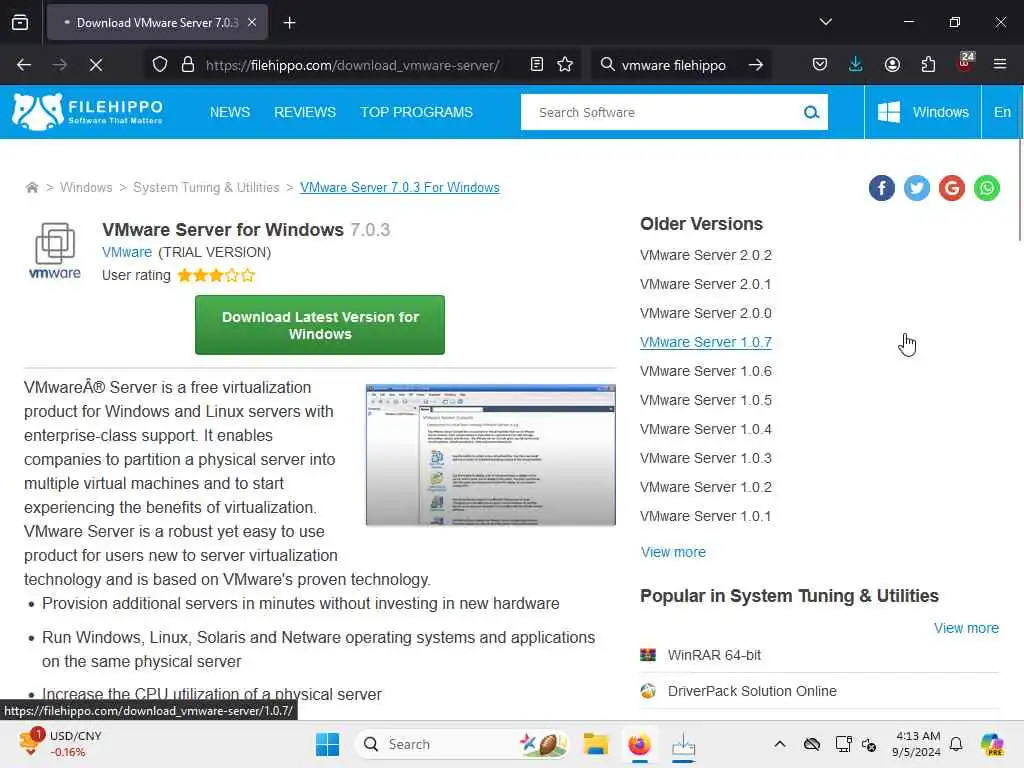
Task: Open VMware Server 1.0.2 older version
Action: coord(706,487)
